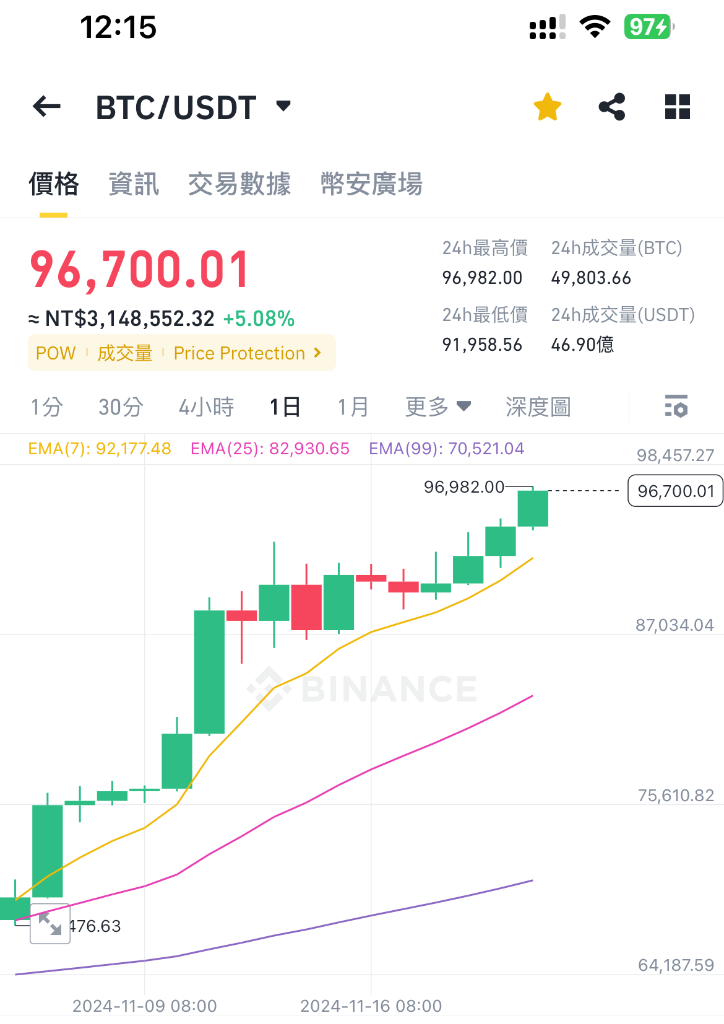Tap the 2024-11-16 08:00 date label
This screenshot has width=724, height=1024.
[371, 1006]
